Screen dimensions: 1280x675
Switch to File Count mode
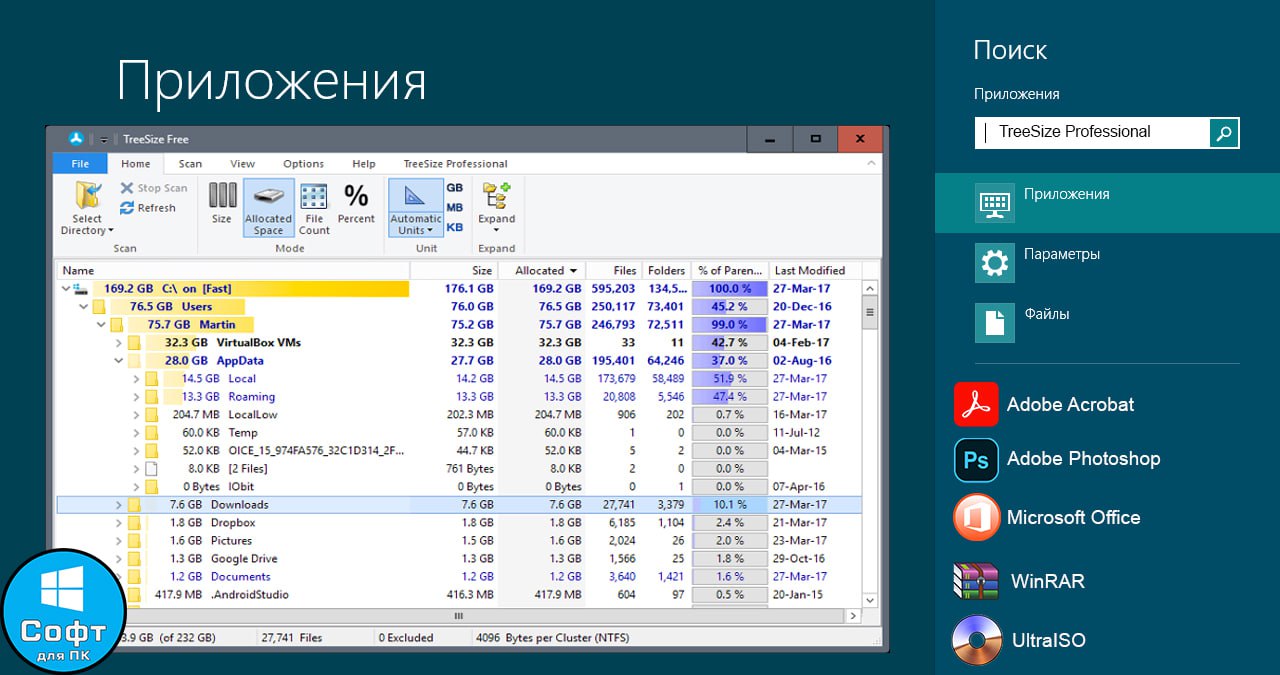tap(314, 208)
